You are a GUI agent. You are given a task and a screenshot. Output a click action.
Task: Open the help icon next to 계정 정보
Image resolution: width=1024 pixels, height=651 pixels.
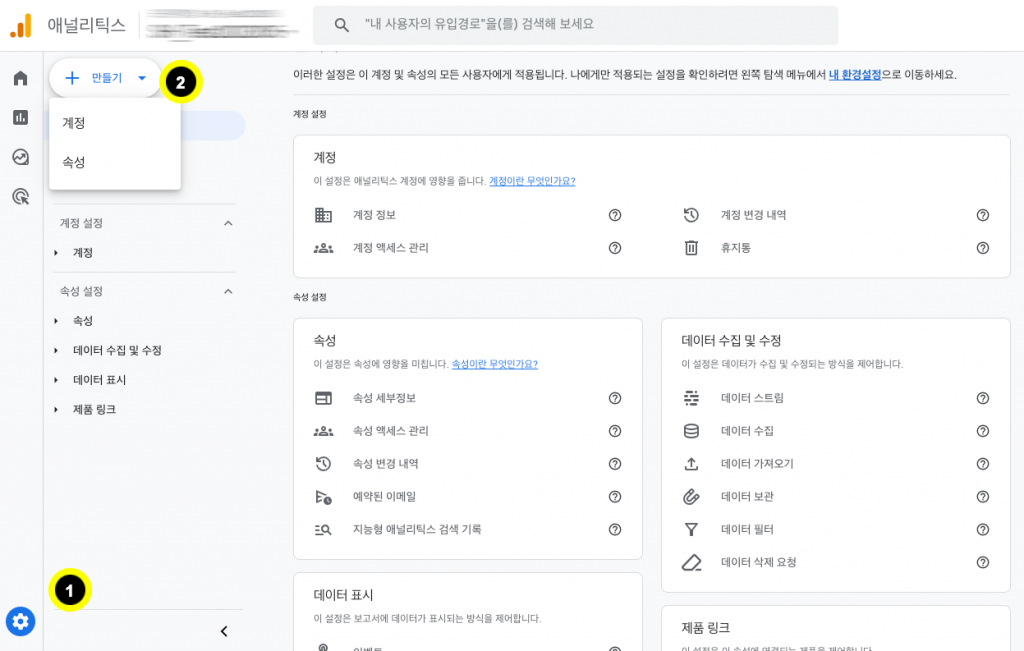(614, 215)
